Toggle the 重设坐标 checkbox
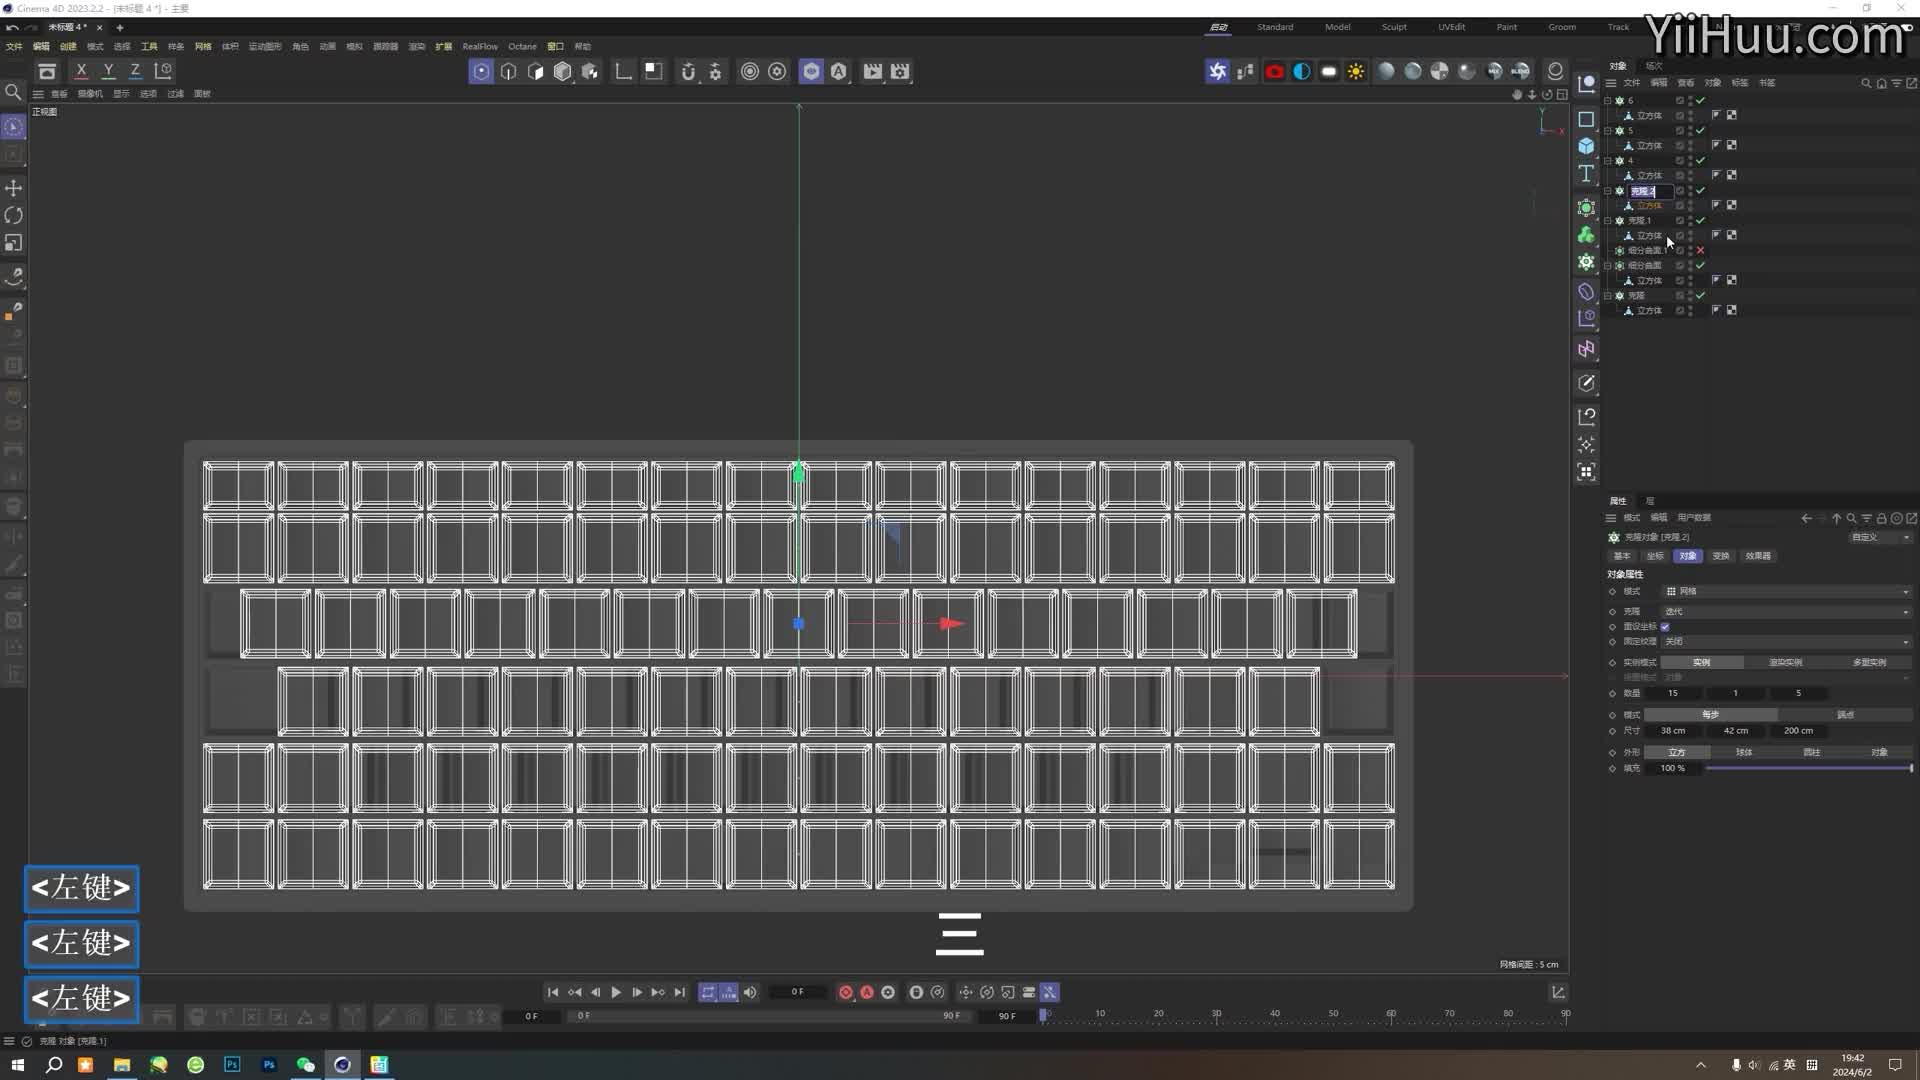This screenshot has height=1080, width=1920. [1665, 627]
